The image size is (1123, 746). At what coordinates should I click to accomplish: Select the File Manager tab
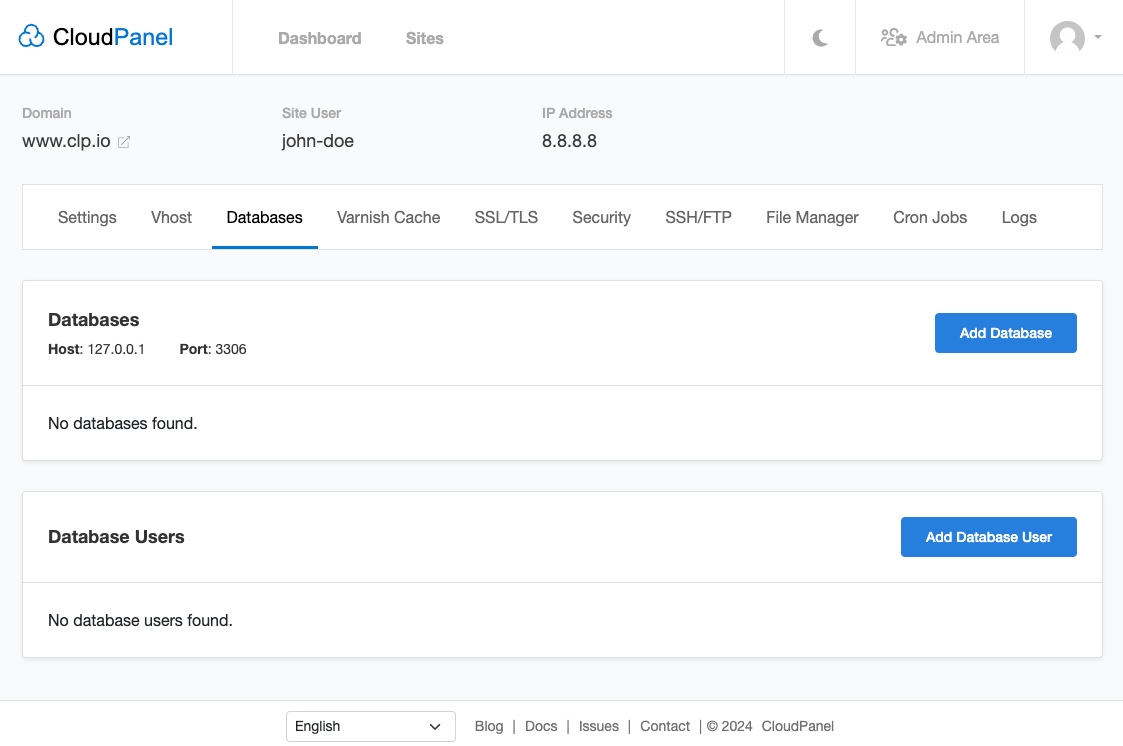(812, 217)
